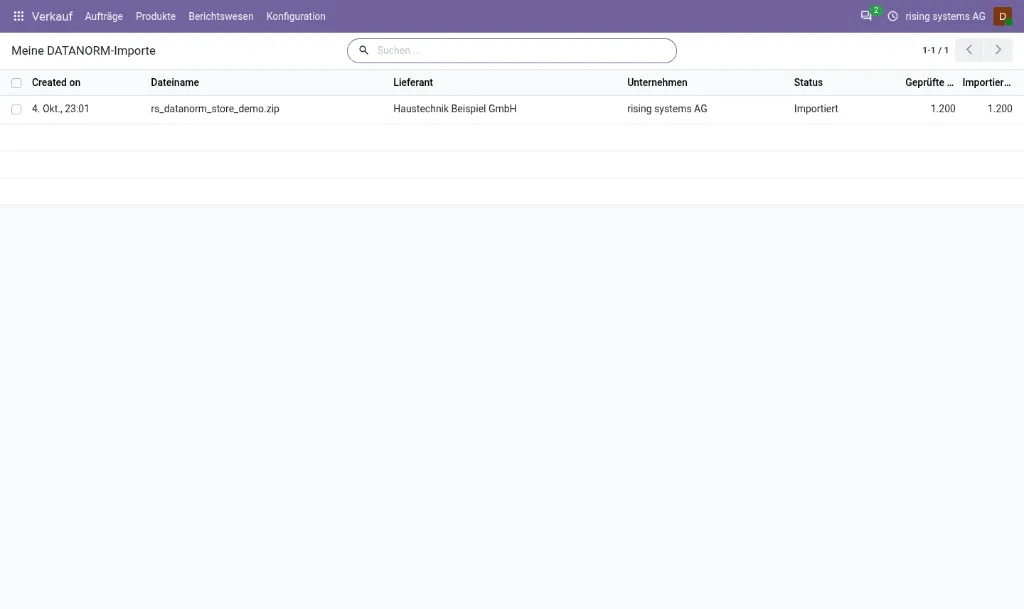Switch company via rising systems AG
This screenshot has height=609, width=1024.
(945, 16)
